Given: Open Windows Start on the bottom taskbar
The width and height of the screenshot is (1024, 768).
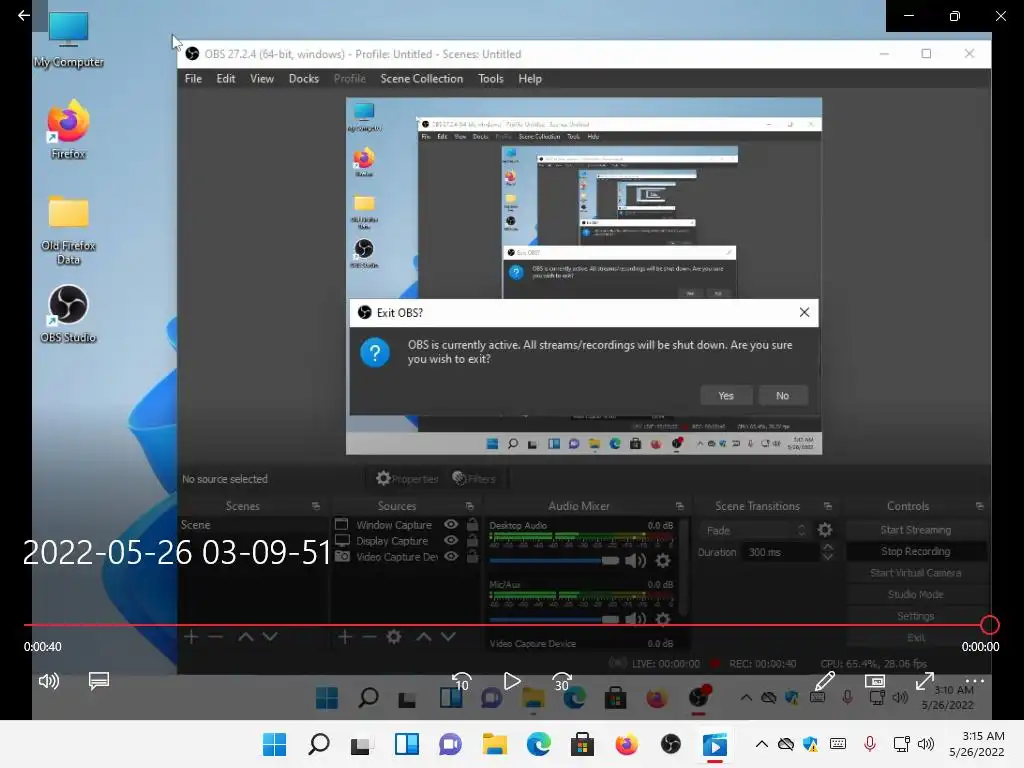Looking at the screenshot, I should coord(274,744).
